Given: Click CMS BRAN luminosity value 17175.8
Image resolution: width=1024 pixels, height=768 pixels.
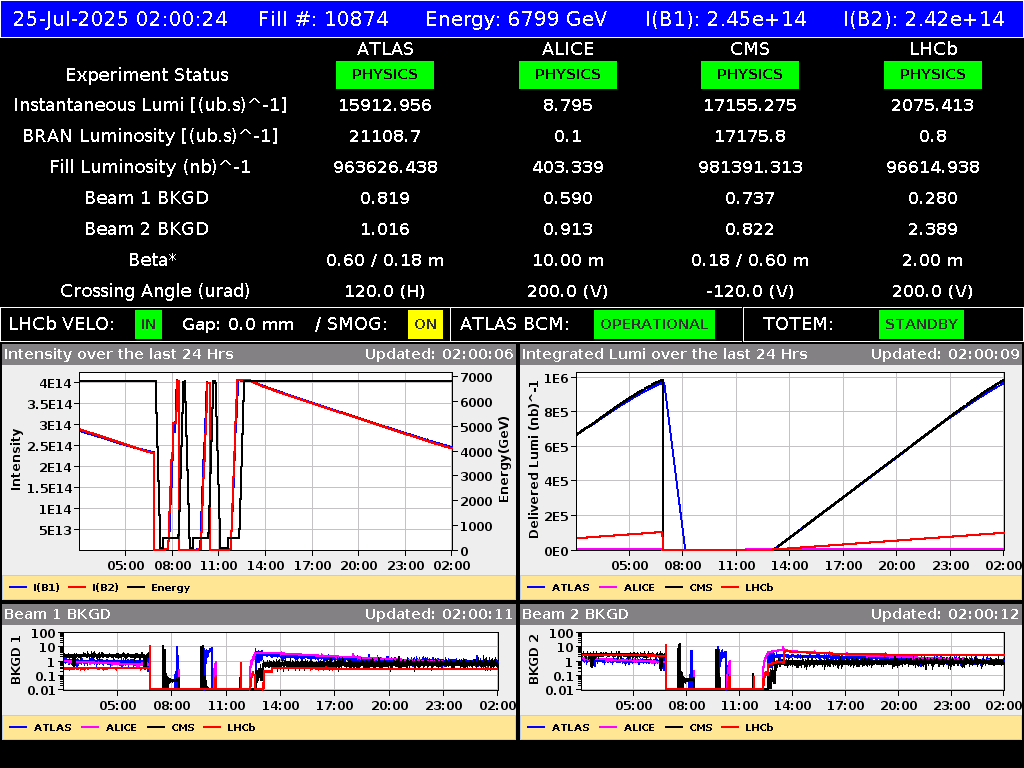Looking at the screenshot, I should tap(750, 136).
